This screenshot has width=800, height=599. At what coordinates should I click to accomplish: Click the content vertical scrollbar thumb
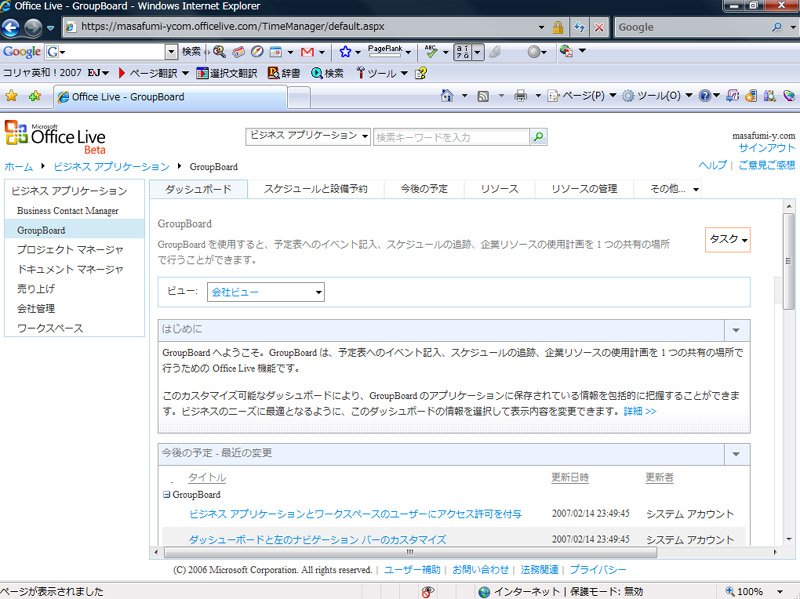pyautogui.click(x=789, y=261)
